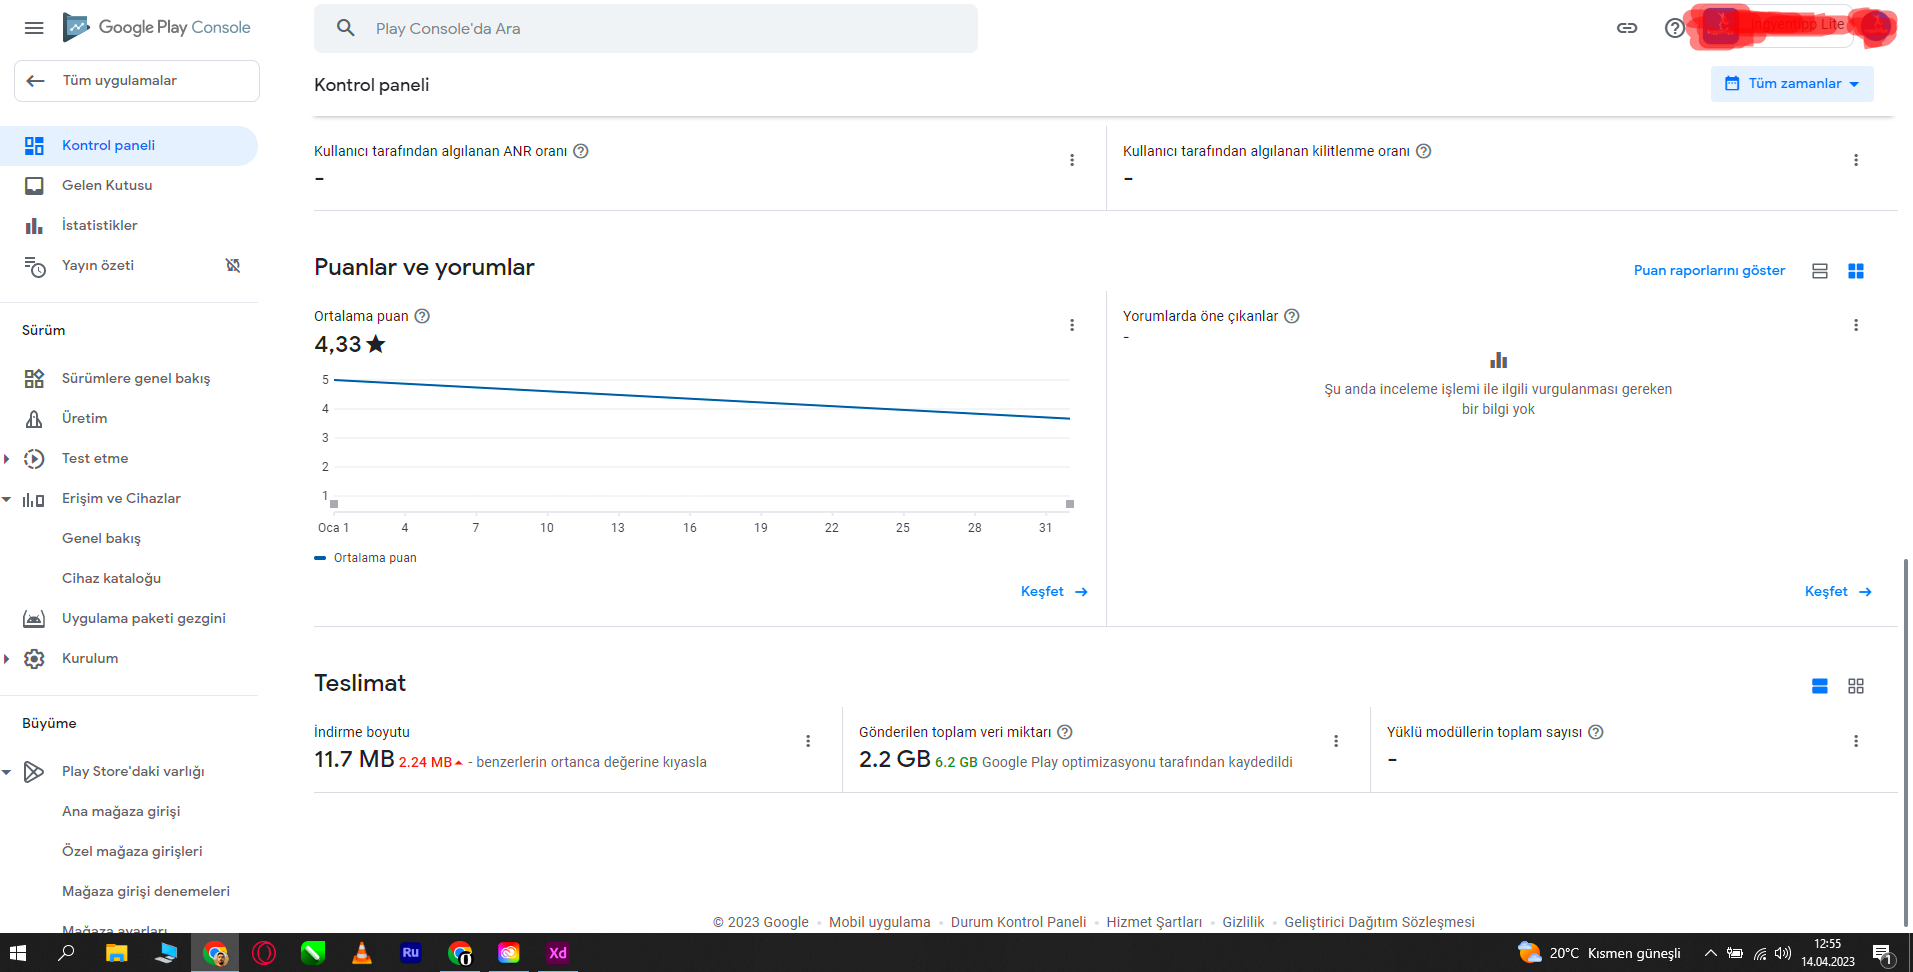The image size is (1913, 972).
Task: Click the Puan raporlarını göster link
Action: (1709, 271)
